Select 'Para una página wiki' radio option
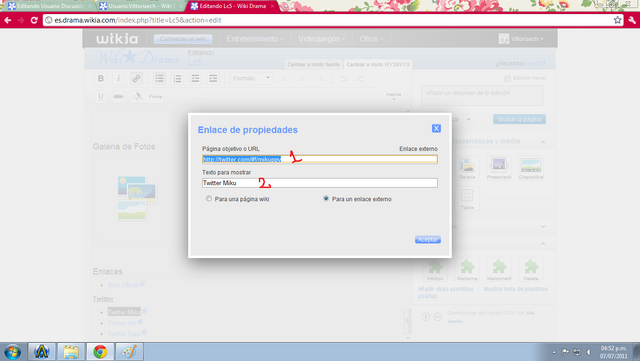Screen dimensions: 640x361 pyautogui.click(x=209, y=199)
